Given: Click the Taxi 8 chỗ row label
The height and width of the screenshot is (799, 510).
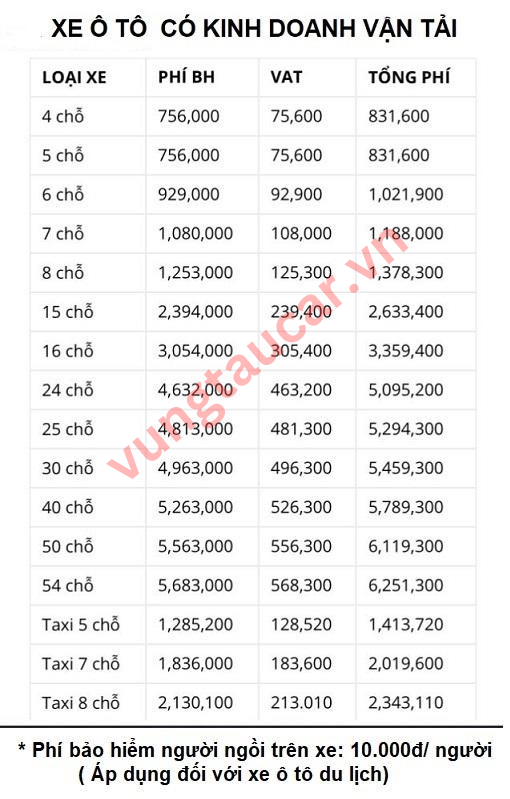Looking at the screenshot, I should (80, 703).
